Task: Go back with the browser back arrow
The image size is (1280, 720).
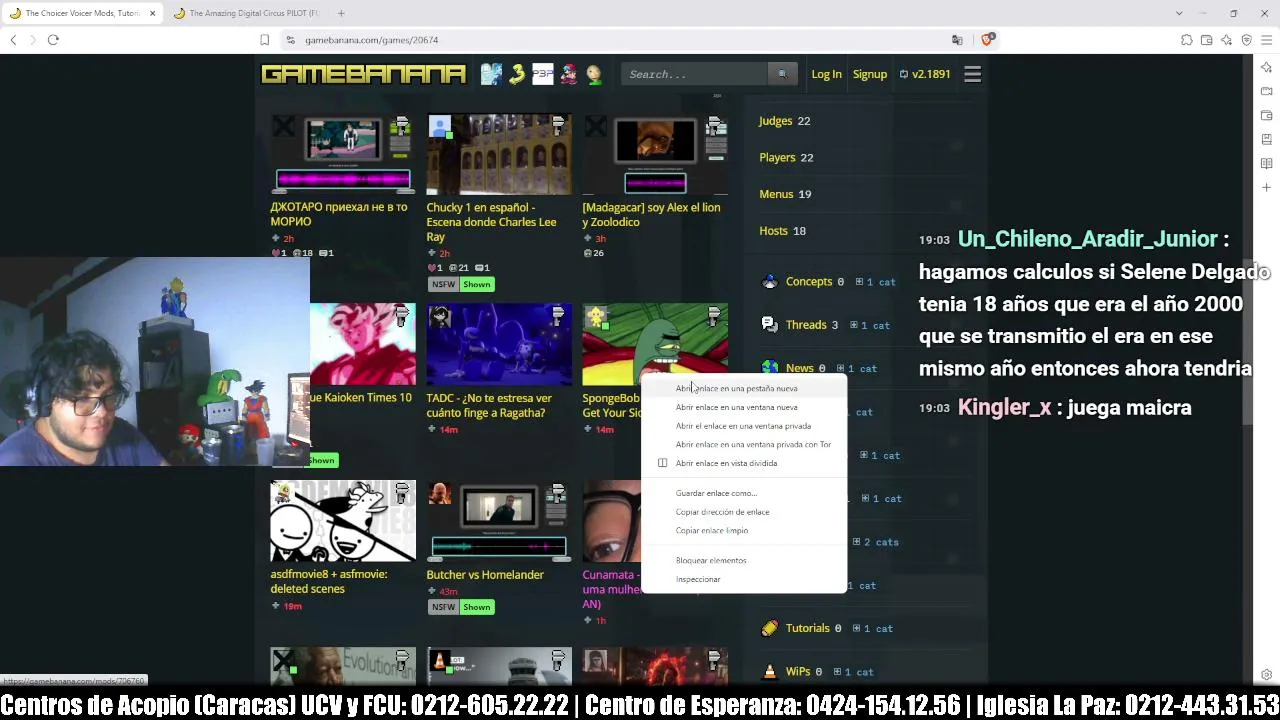Action: click(13, 40)
